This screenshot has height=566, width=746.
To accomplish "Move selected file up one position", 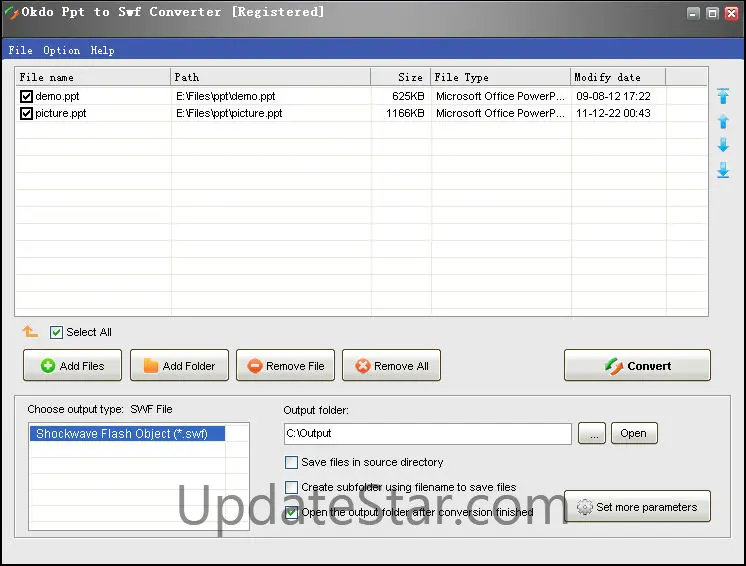I will [x=723, y=122].
